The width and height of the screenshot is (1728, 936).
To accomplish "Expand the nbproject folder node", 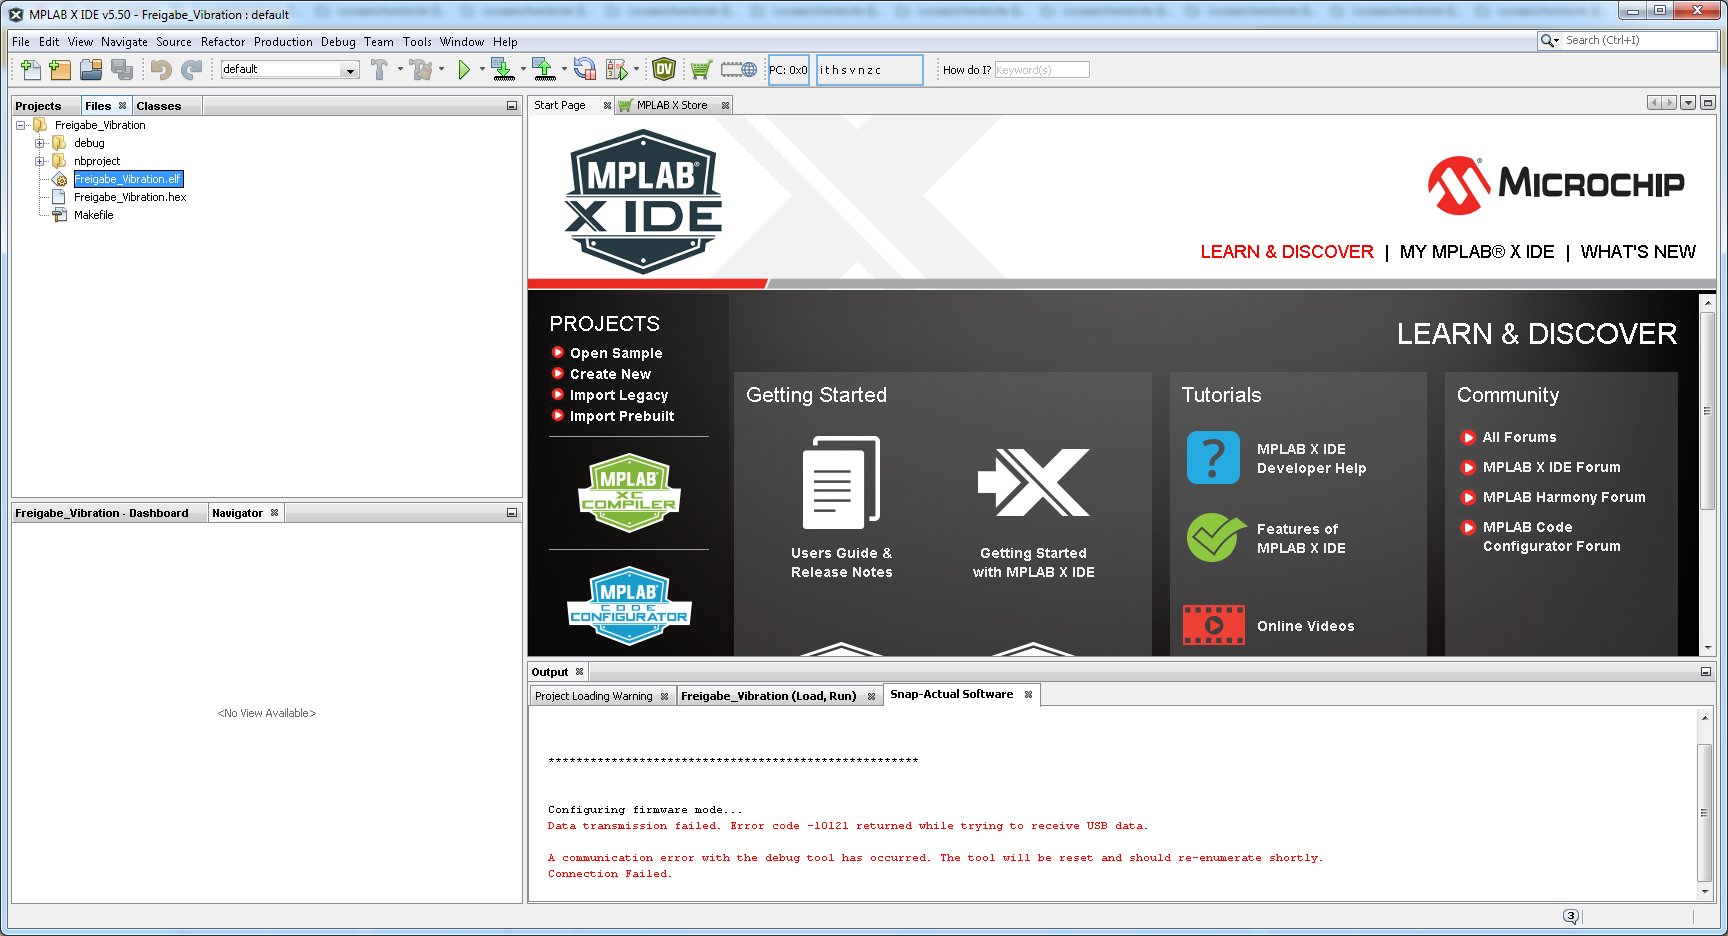I will pos(40,161).
